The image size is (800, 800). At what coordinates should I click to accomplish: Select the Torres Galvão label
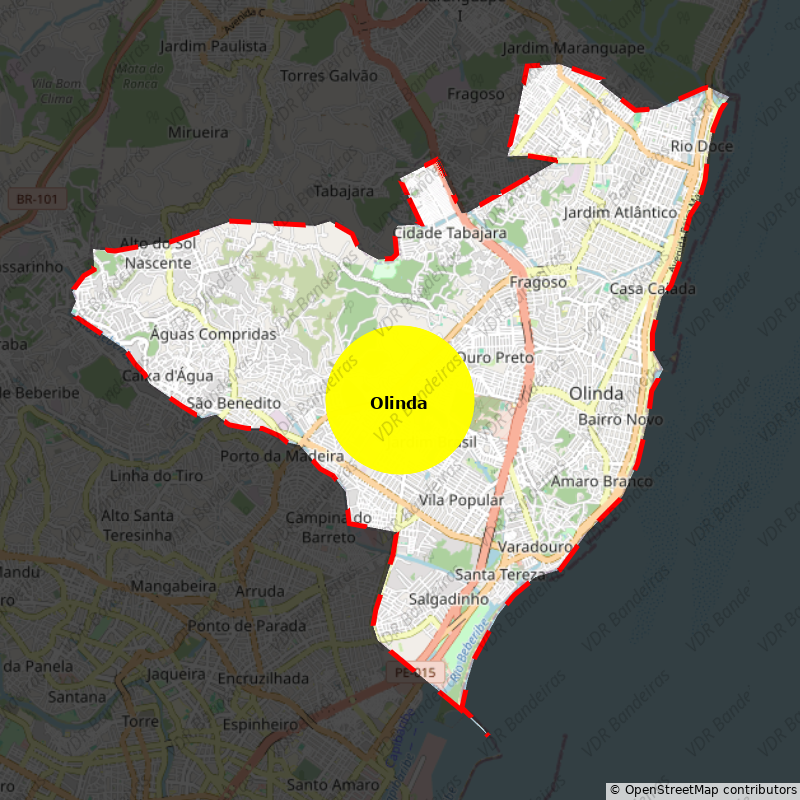329,76
